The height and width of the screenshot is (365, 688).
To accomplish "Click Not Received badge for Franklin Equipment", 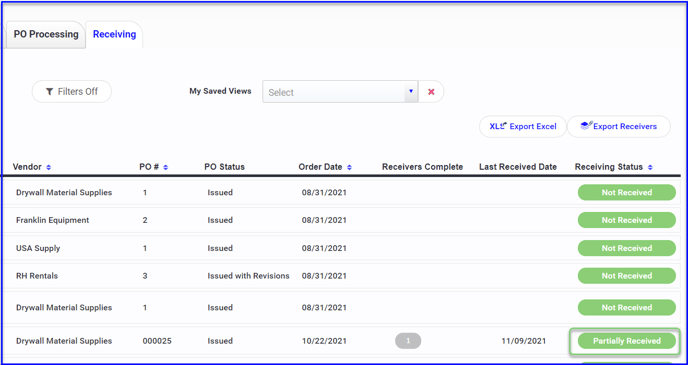I will coord(627,220).
